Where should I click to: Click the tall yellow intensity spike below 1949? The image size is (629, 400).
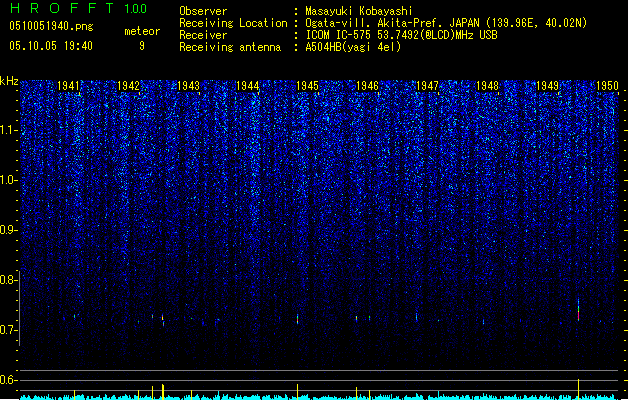(x=578, y=389)
